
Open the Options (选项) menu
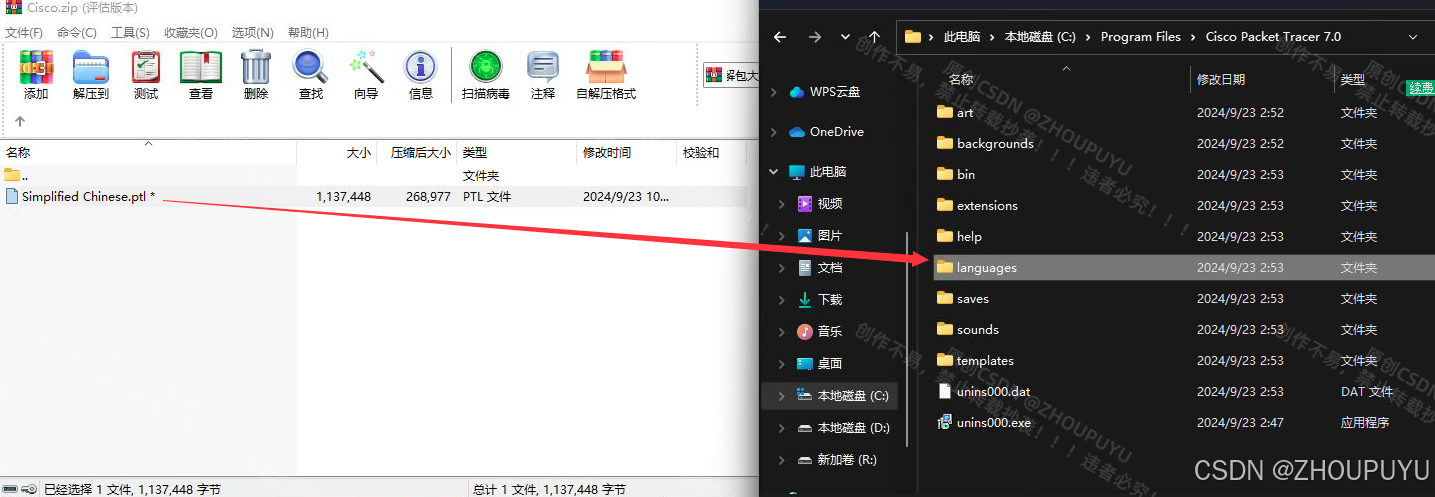coord(253,33)
